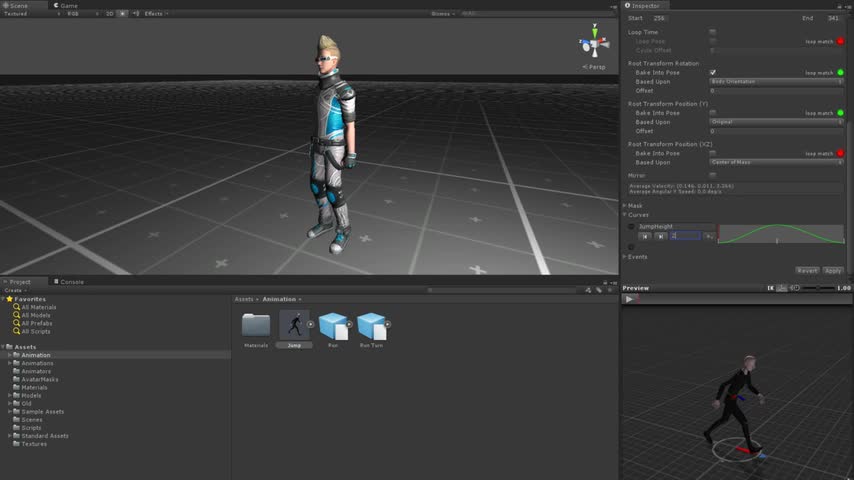This screenshot has width=854, height=480.
Task: Switch to the Console tab
Action: [69, 282]
